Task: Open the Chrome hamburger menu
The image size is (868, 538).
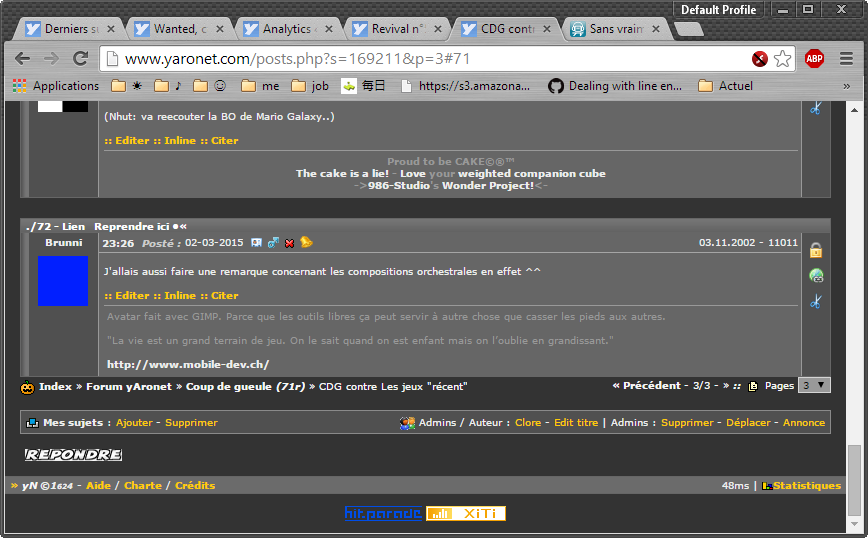Action: (846, 59)
